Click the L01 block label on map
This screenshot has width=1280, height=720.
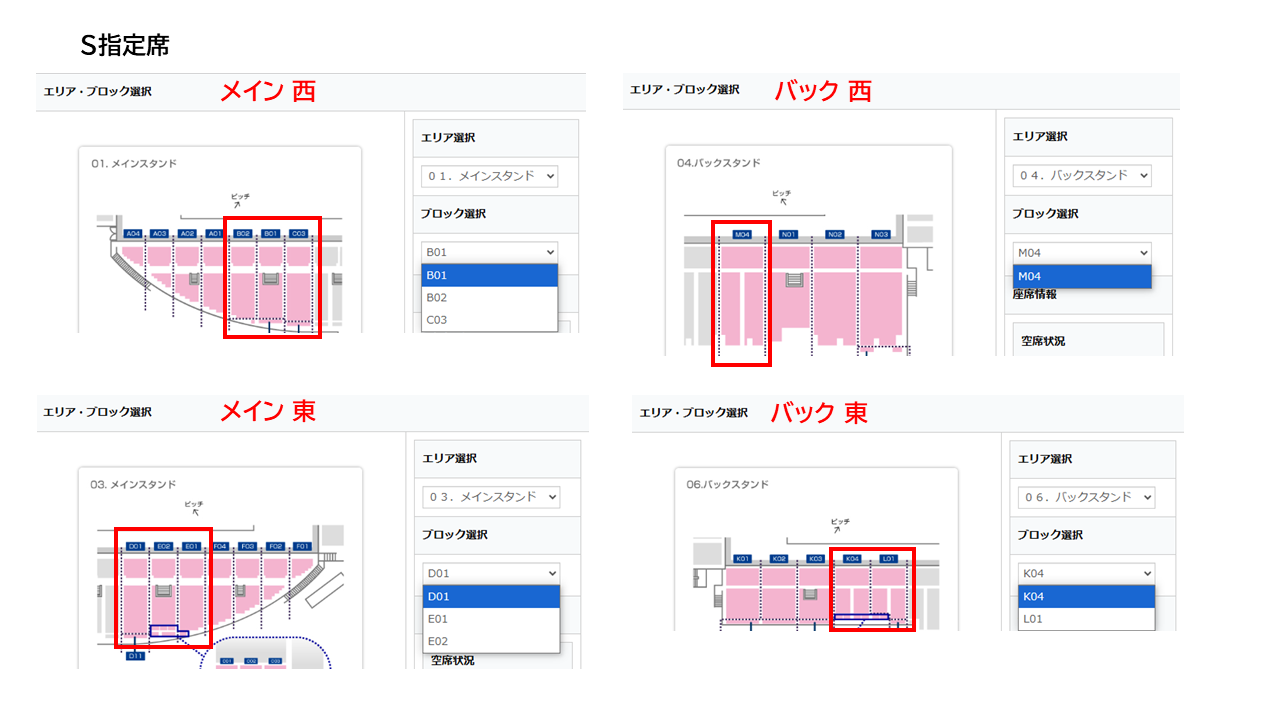pyautogui.click(x=889, y=559)
